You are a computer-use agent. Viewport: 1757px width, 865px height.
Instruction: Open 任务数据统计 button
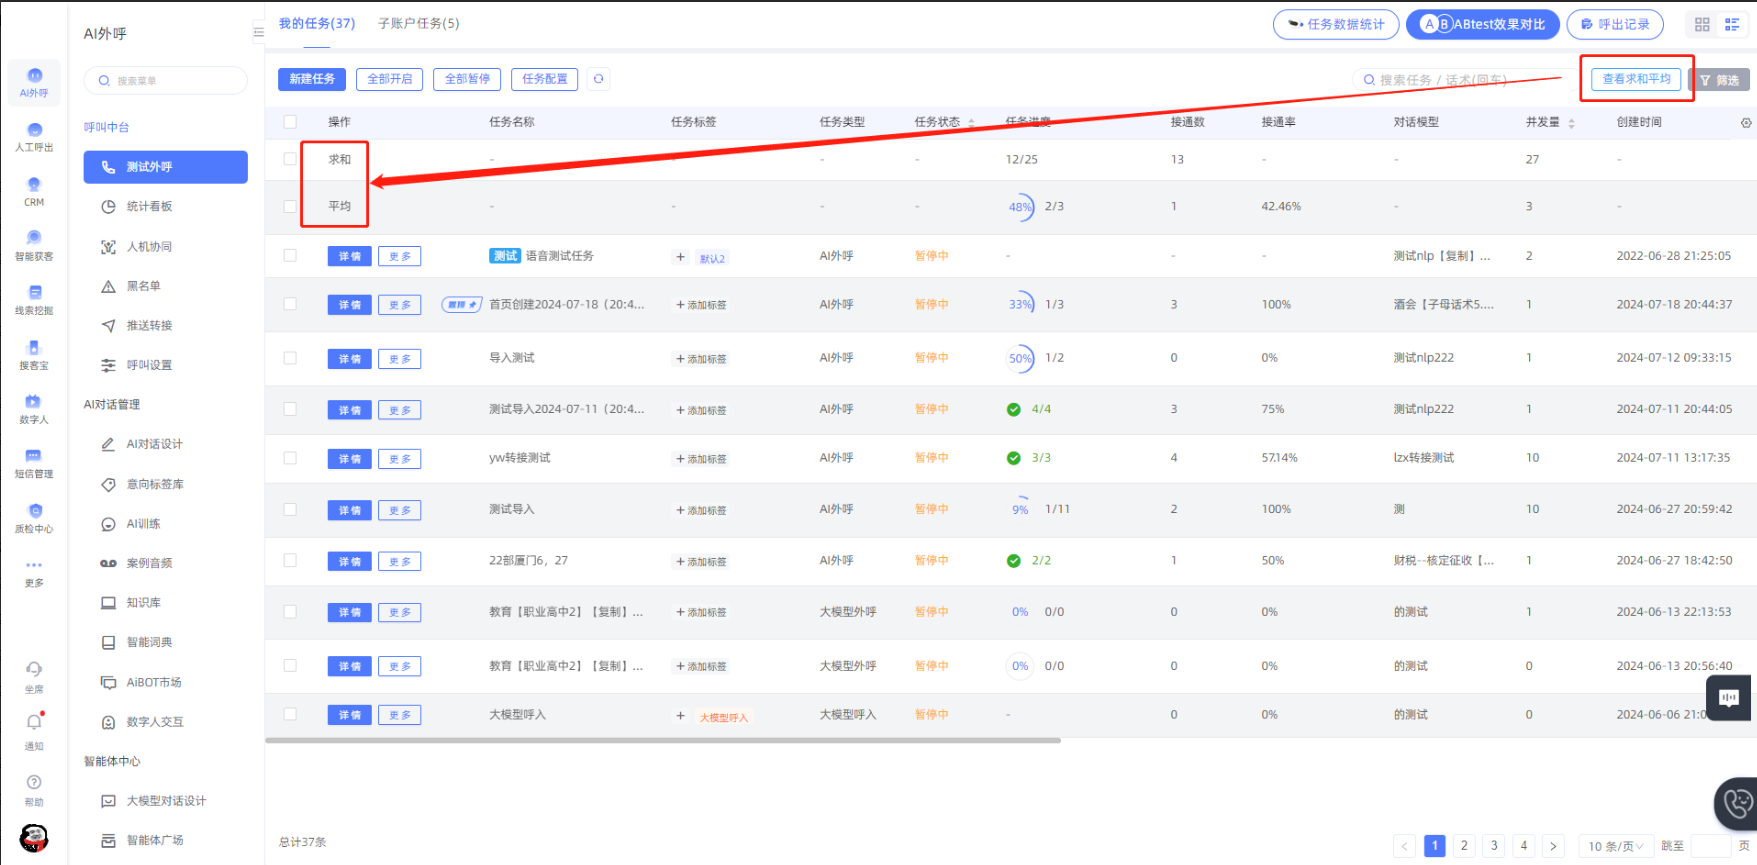pyautogui.click(x=1336, y=24)
